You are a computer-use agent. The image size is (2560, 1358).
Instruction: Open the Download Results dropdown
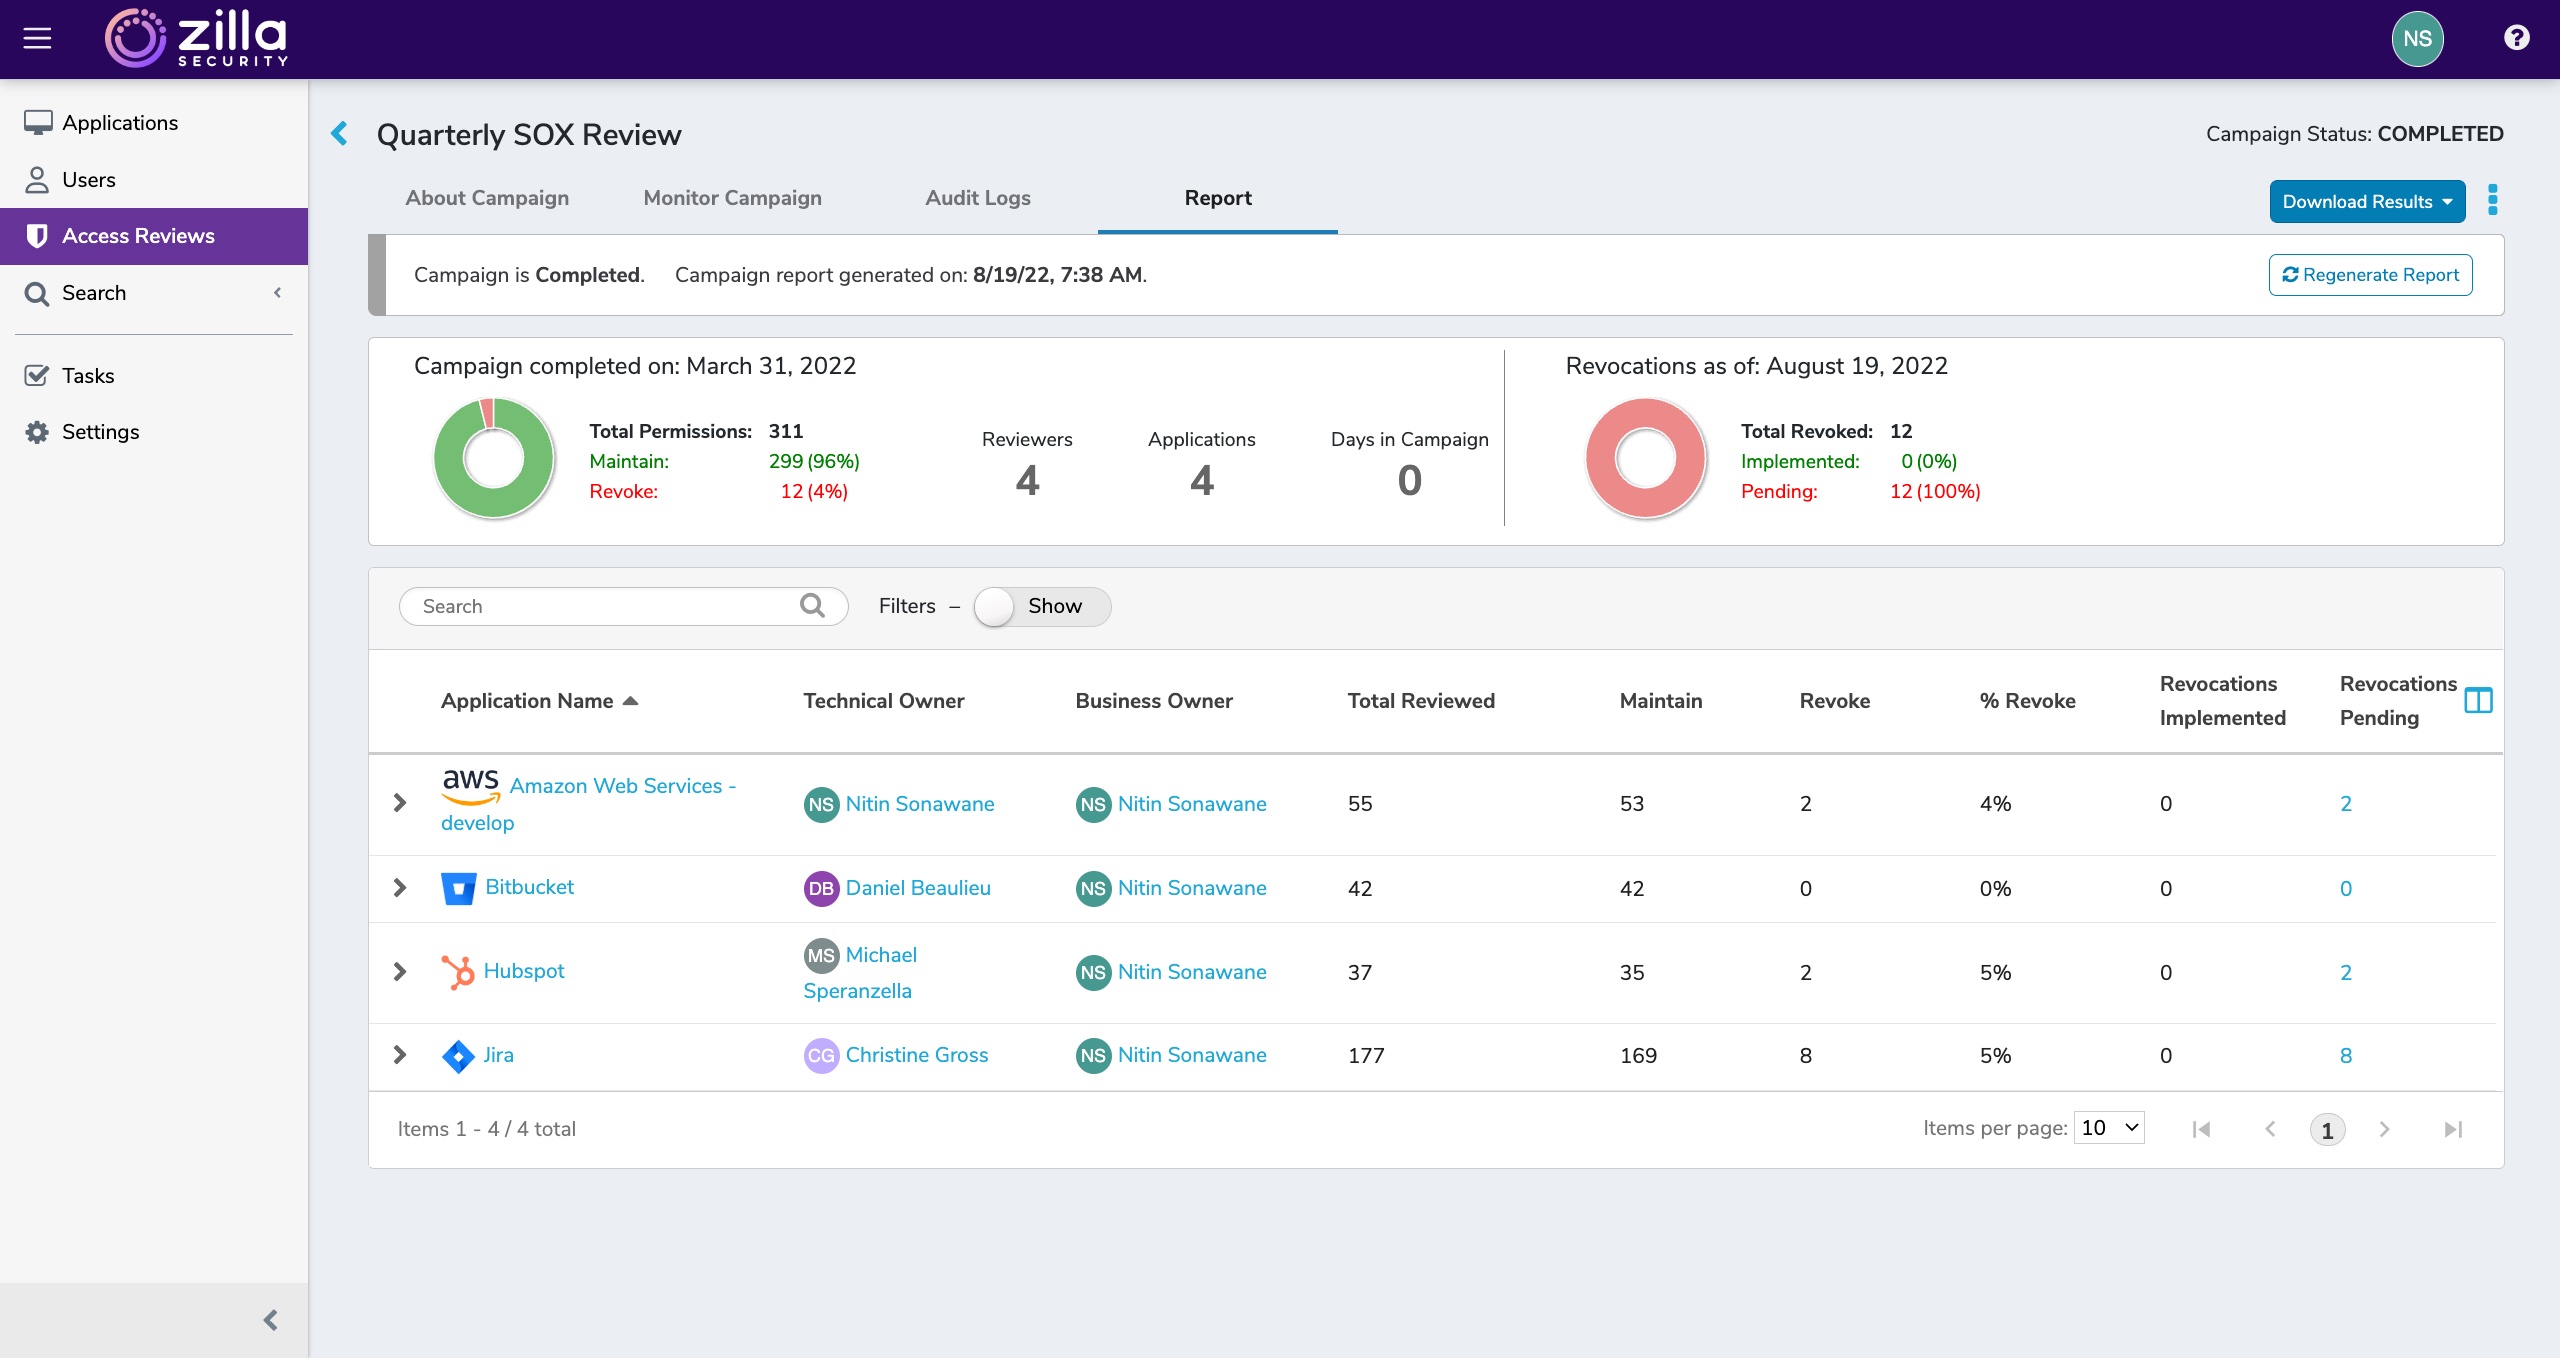tap(2366, 202)
